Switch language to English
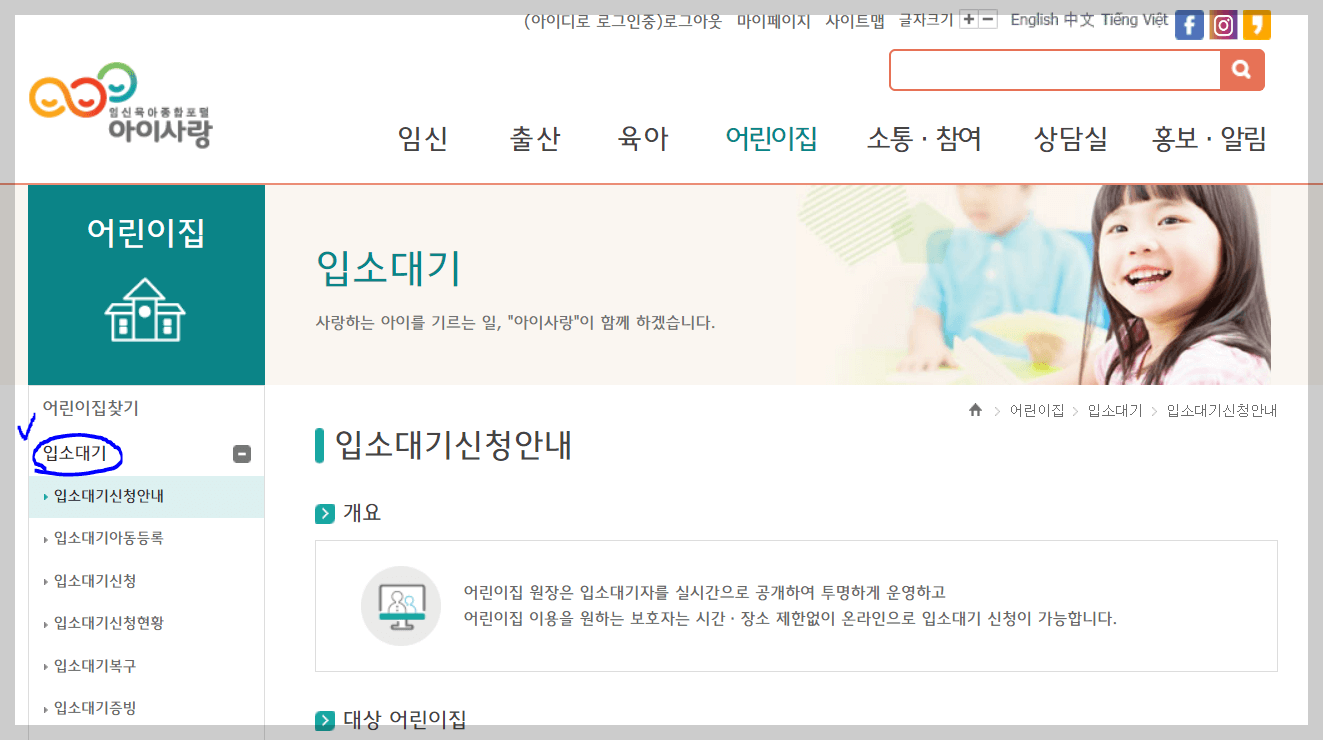The height and width of the screenshot is (740, 1323). point(1032,18)
